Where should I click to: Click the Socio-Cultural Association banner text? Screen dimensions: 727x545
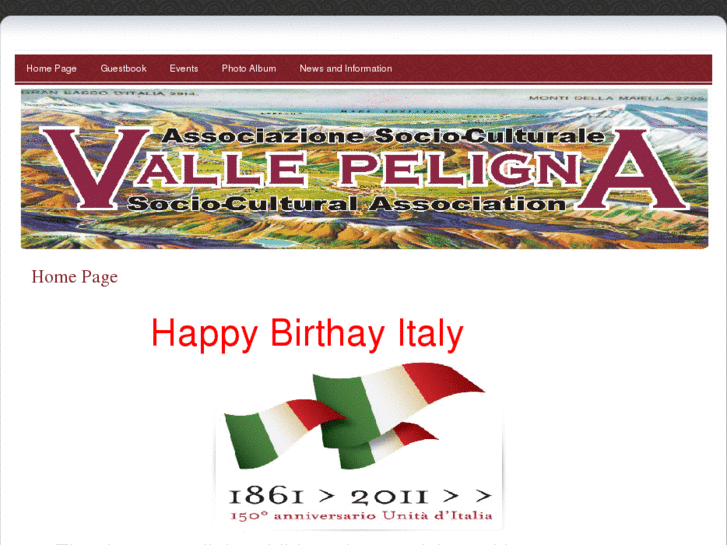pyautogui.click(x=346, y=204)
